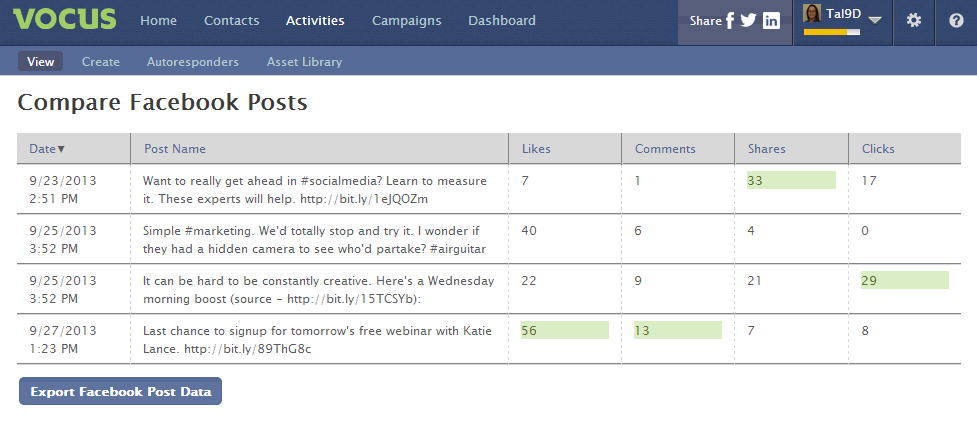Click the VOCUS logo
Viewport: 977px width, 426px height.
click(64, 19)
